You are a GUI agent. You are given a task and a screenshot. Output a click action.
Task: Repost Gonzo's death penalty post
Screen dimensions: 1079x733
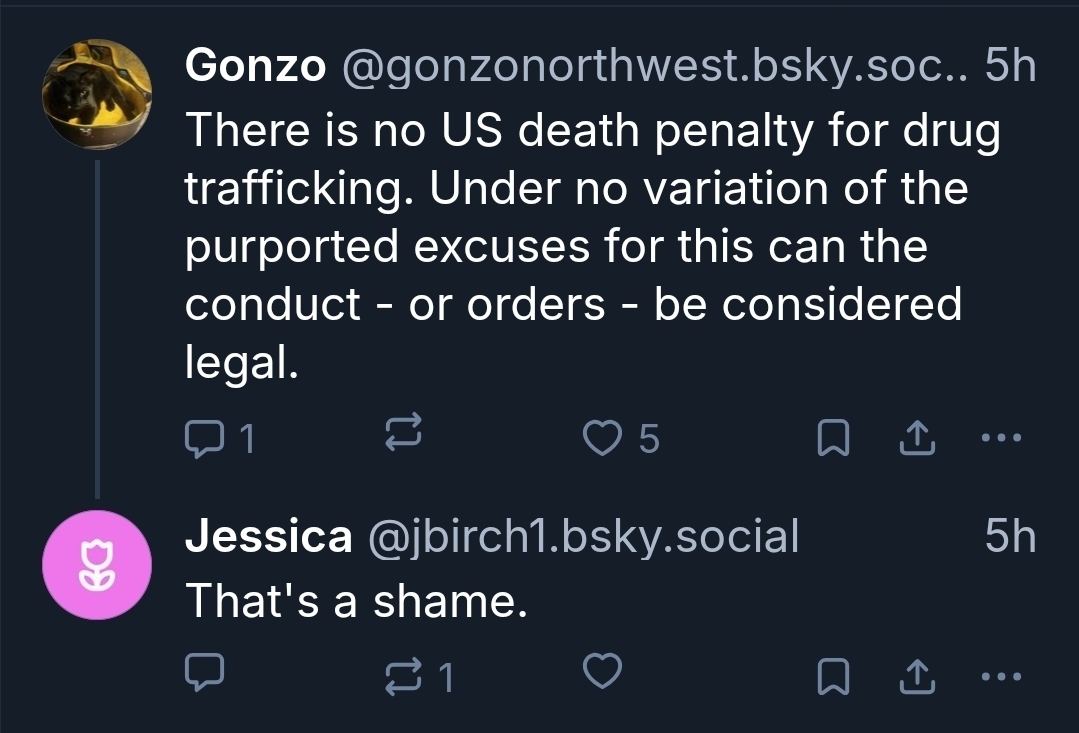pos(404,437)
